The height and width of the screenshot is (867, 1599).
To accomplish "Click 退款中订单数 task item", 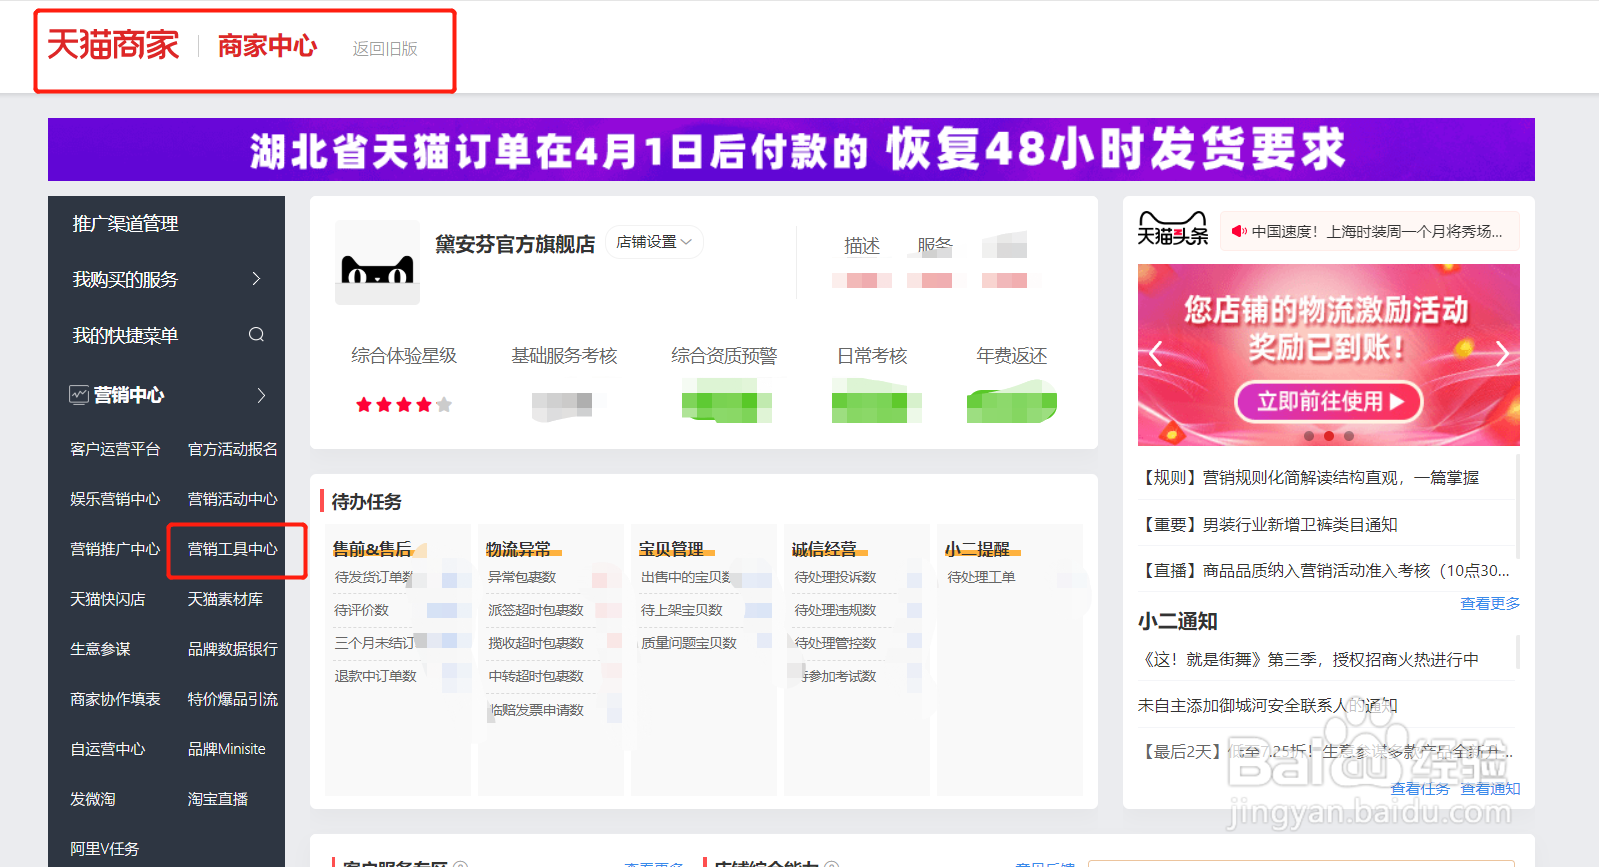I will (376, 676).
